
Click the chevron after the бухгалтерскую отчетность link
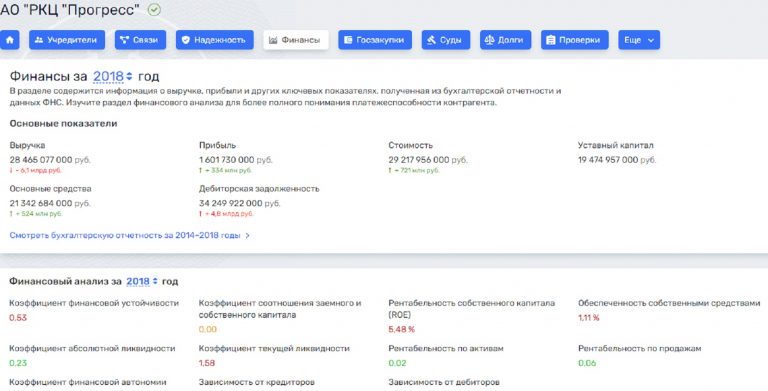[247, 236]
